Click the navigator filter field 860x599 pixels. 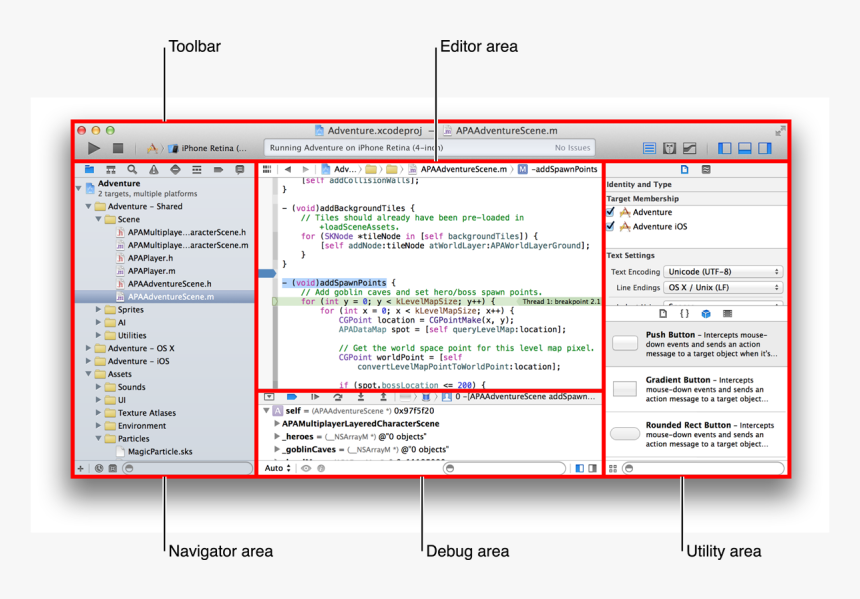pyautogui.click(x=187, y=468)
